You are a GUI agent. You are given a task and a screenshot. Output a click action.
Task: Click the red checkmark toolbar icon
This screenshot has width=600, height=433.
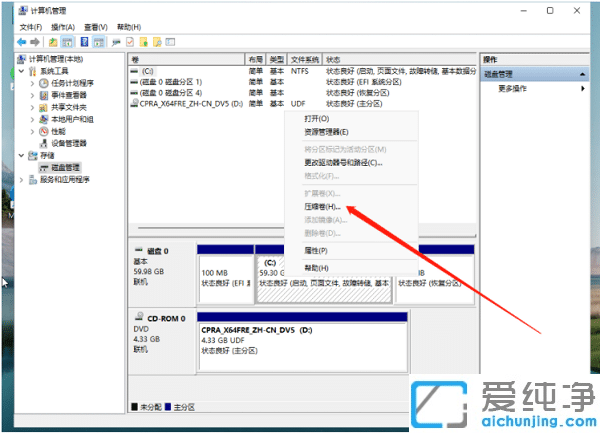[129, 42]
